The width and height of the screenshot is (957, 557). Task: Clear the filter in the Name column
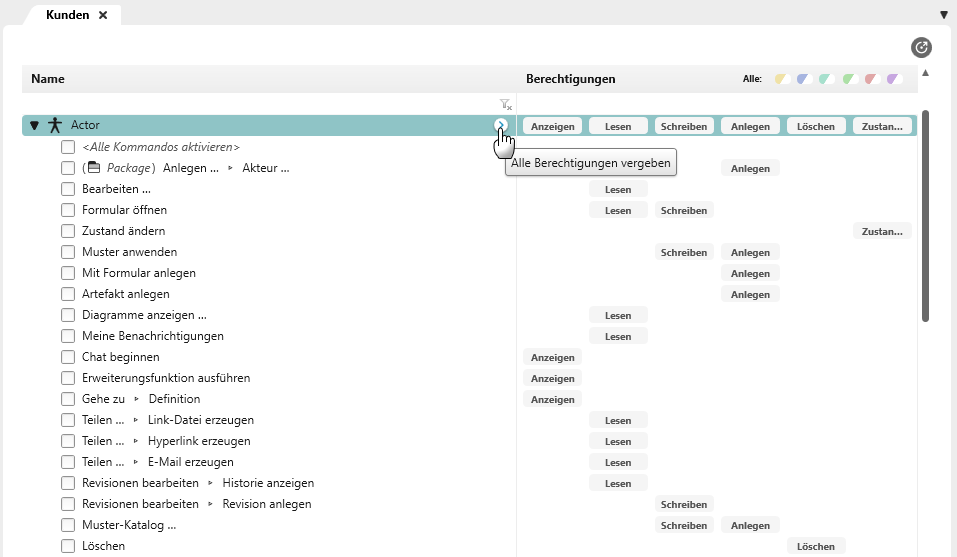[505, 104]
